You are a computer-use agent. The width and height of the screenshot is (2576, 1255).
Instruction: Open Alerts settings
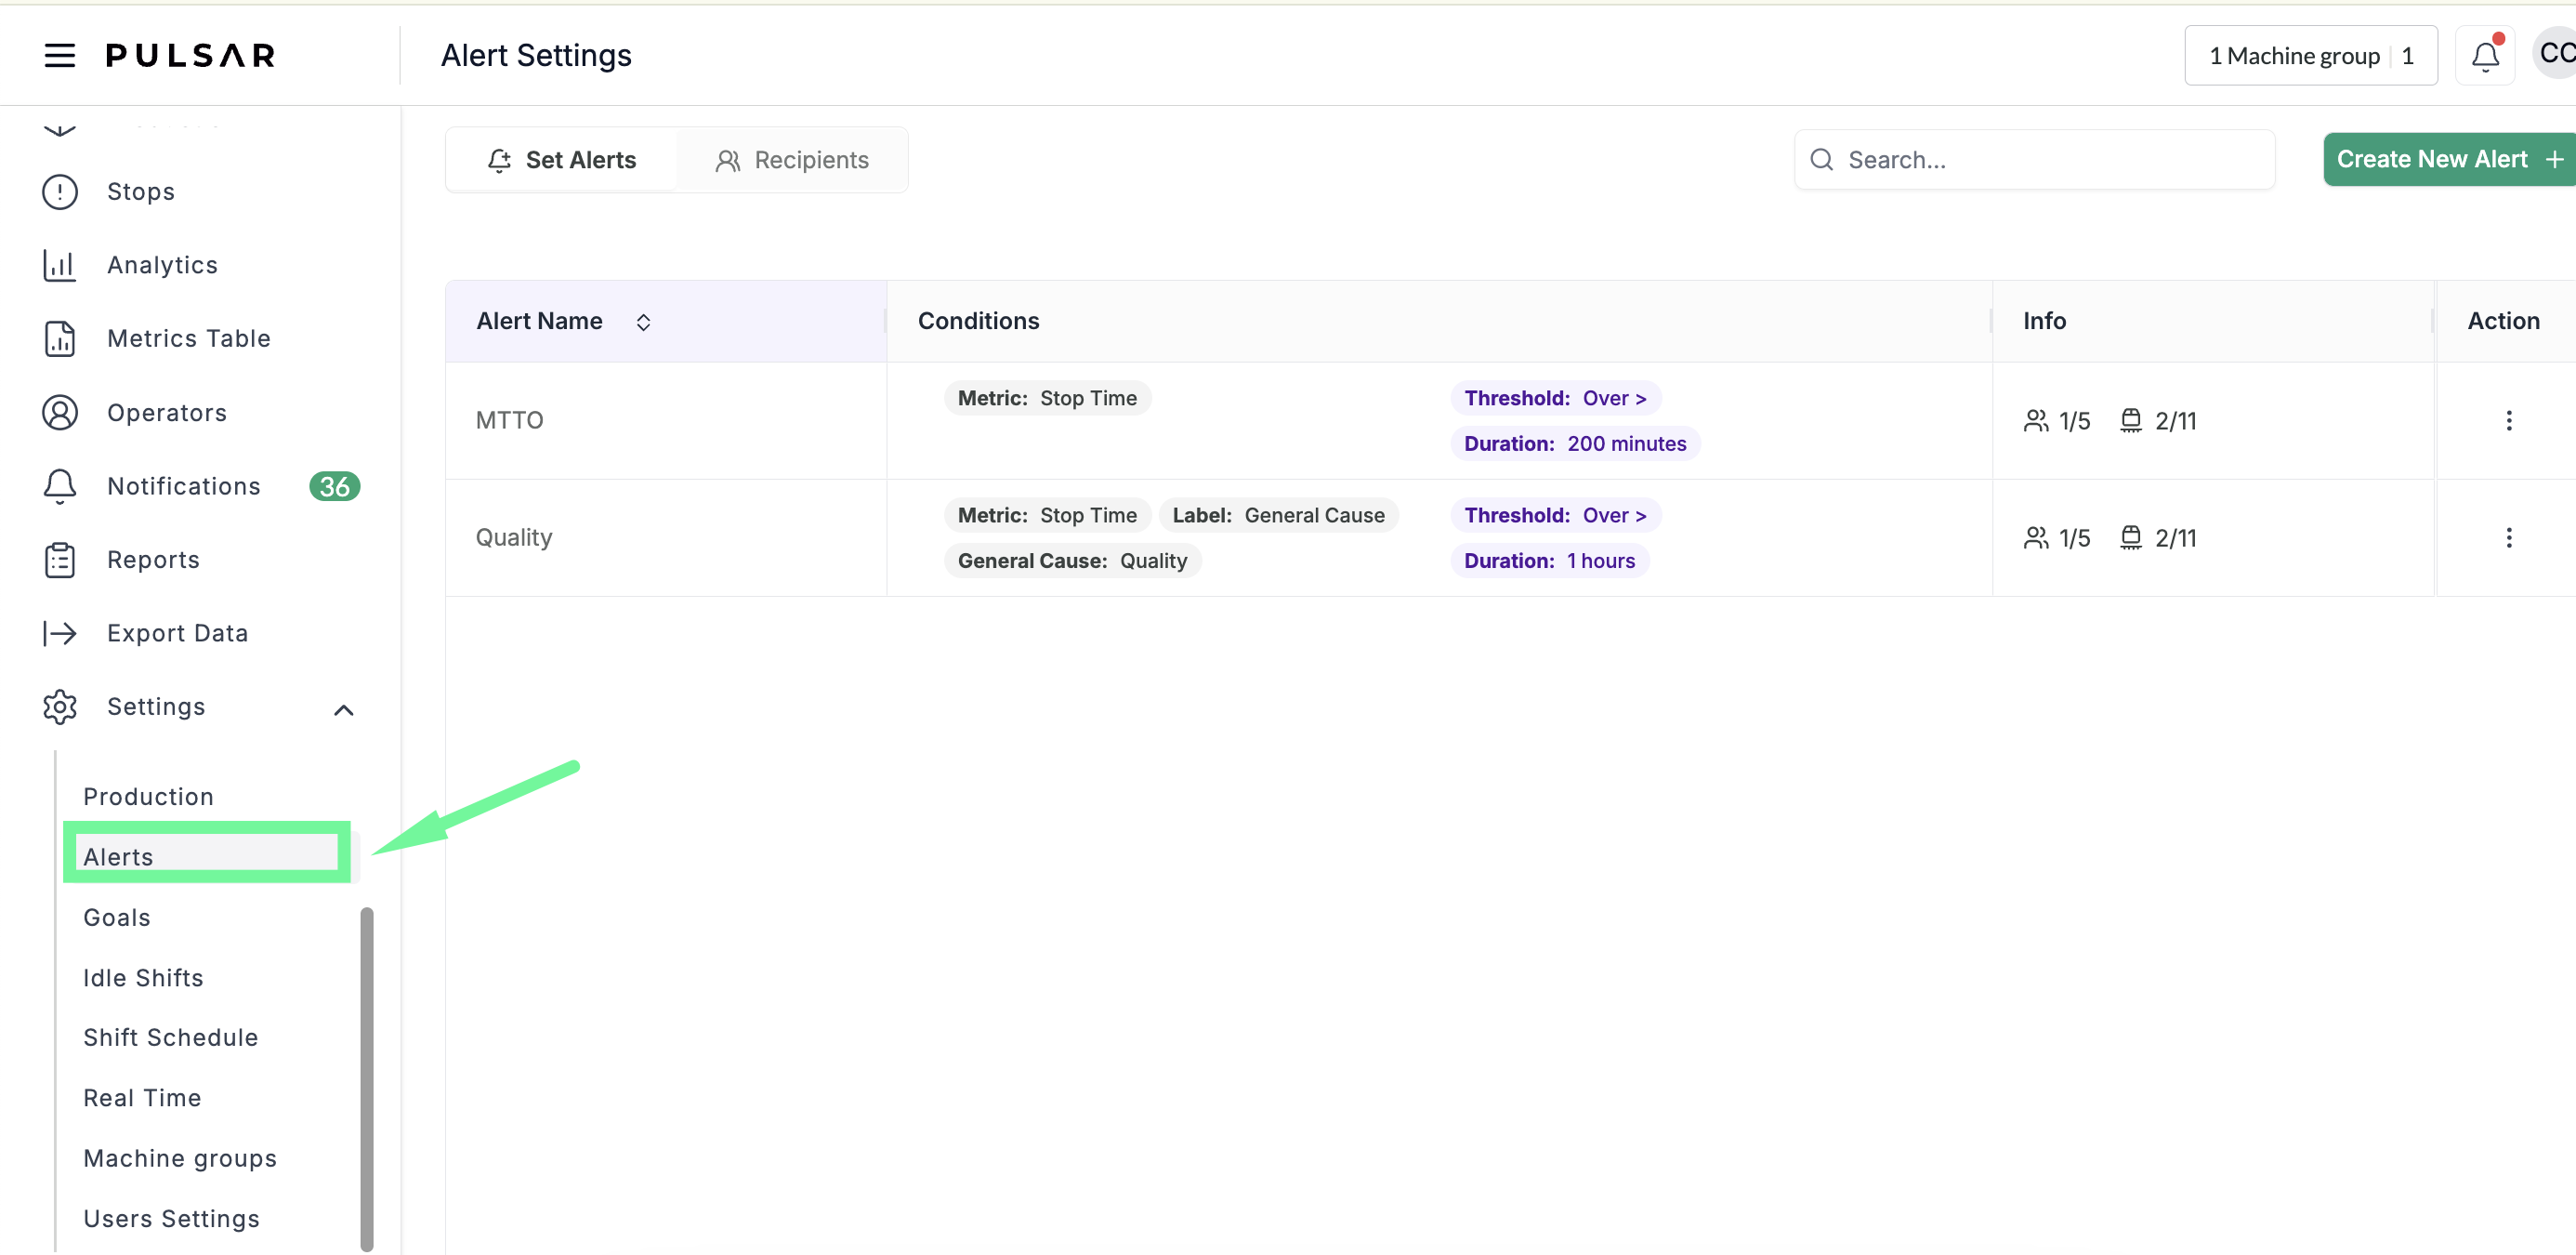118,856
